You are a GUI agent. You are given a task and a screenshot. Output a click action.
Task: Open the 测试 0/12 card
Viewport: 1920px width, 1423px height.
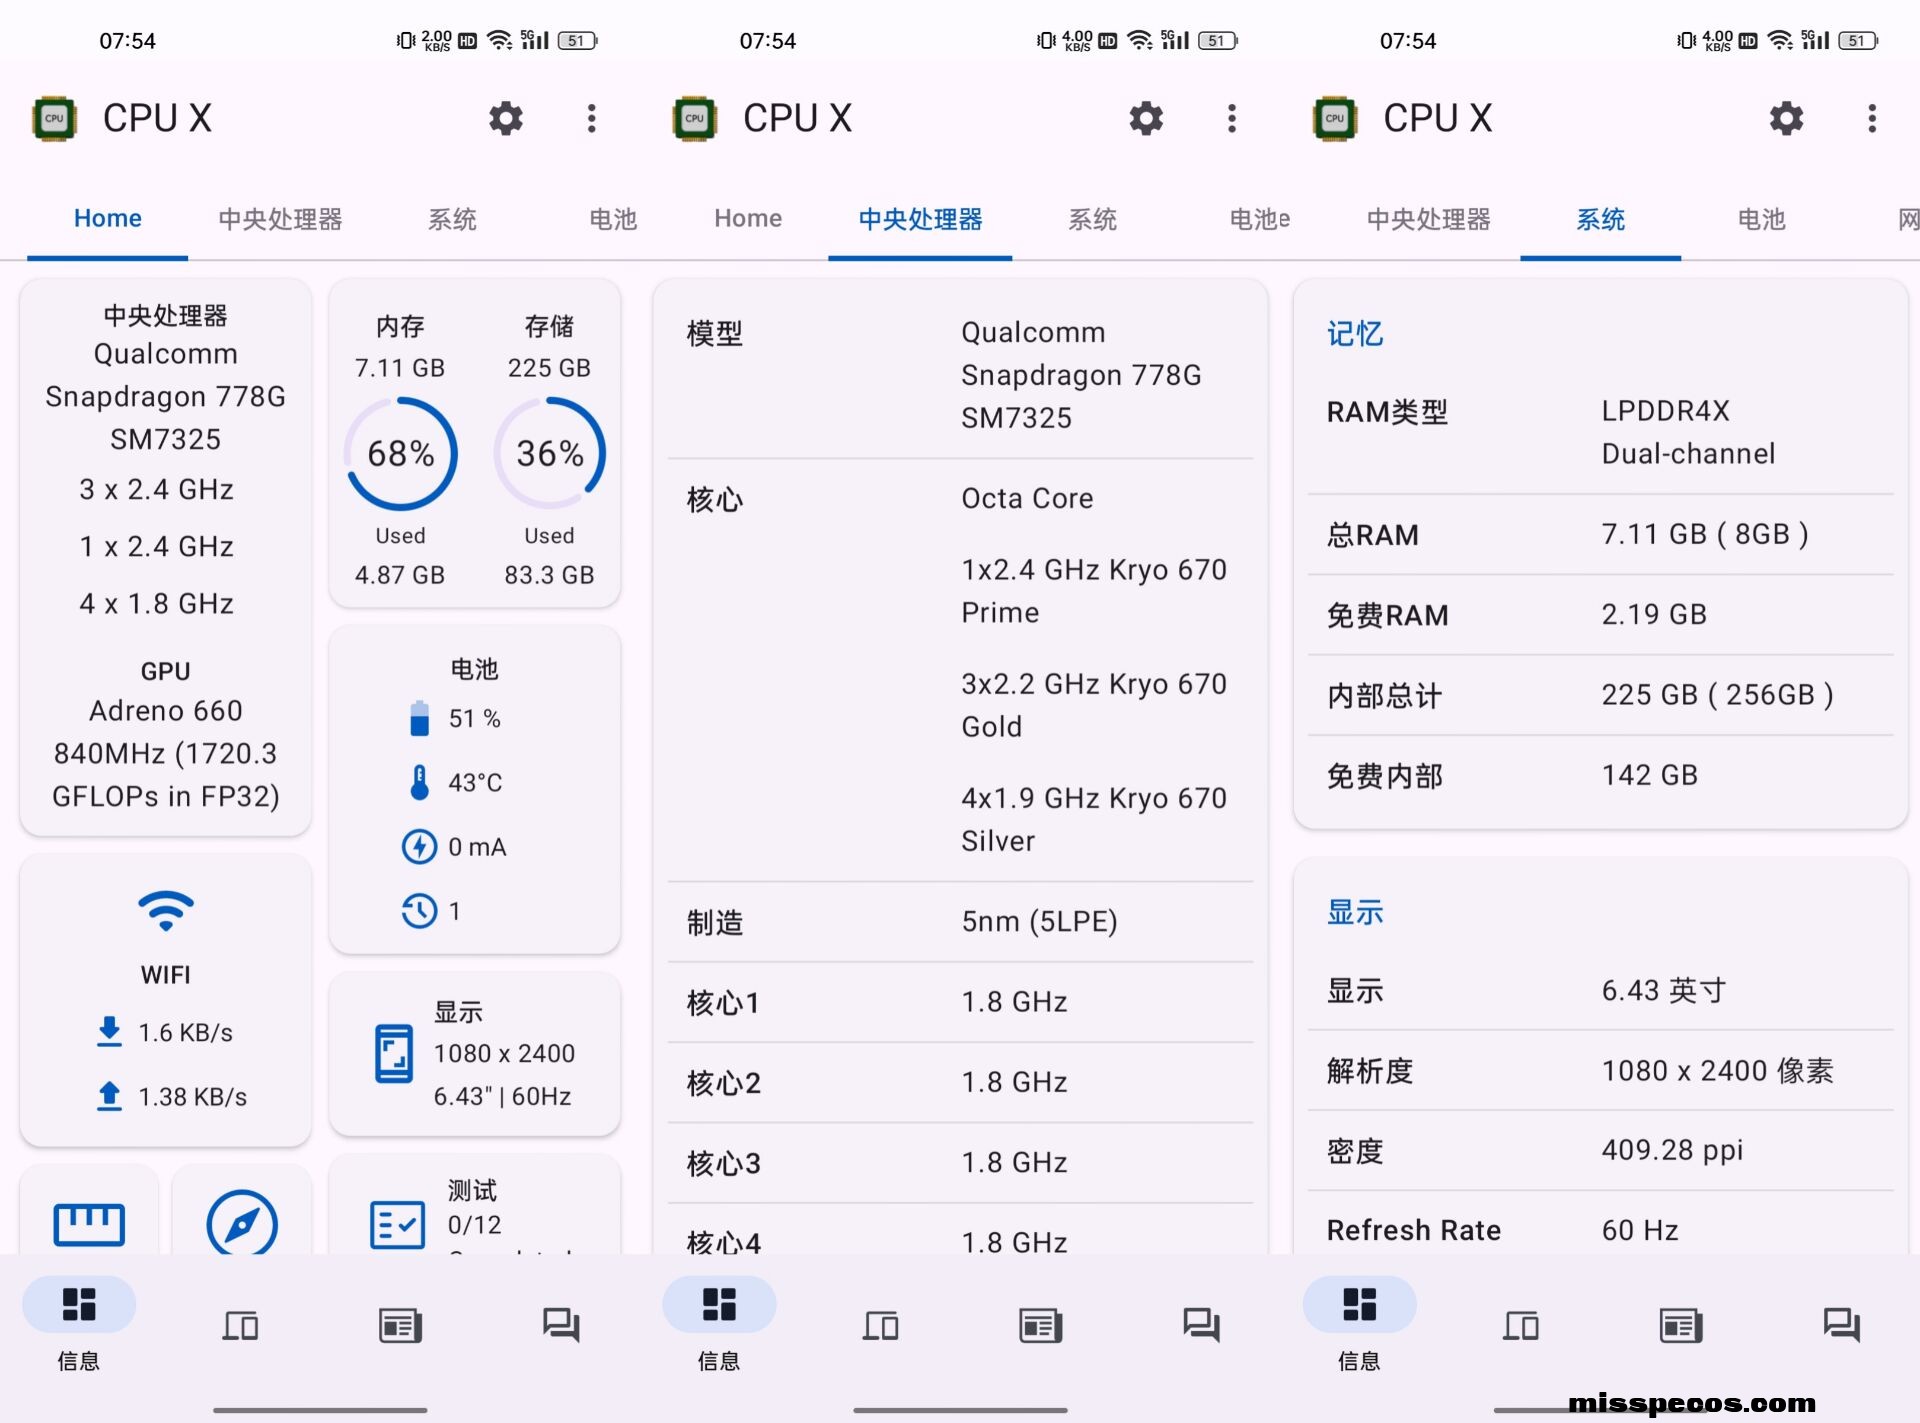[x=475, y=1206]
